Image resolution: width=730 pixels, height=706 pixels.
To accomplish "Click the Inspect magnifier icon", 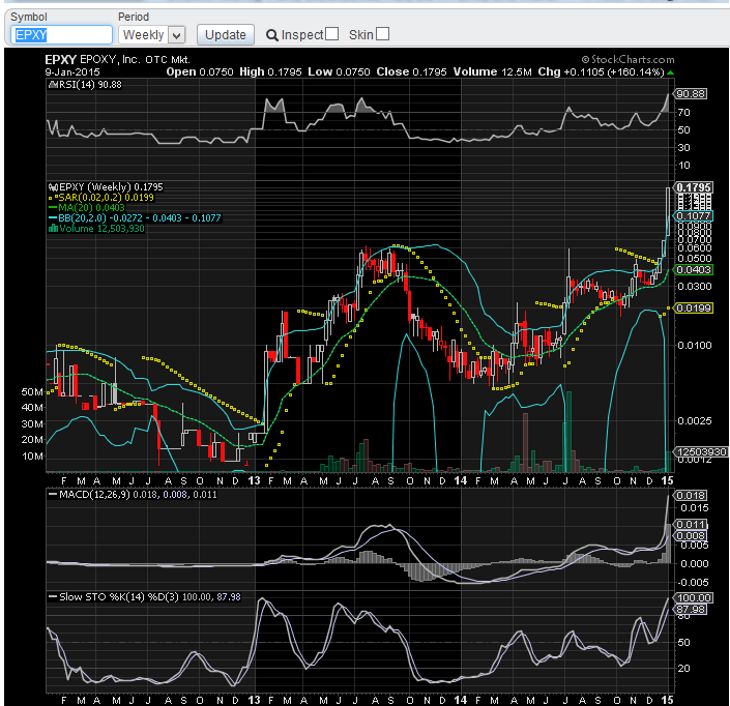I will (x=272, y=35).
